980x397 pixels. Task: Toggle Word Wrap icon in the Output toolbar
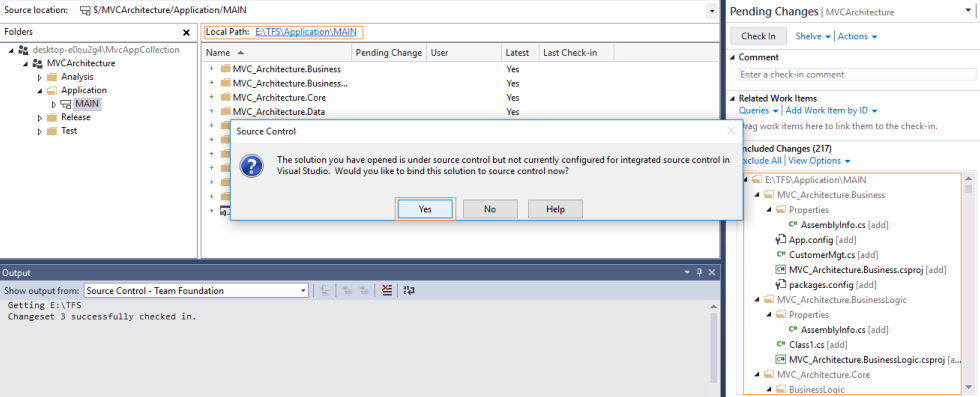click(409, 290)
